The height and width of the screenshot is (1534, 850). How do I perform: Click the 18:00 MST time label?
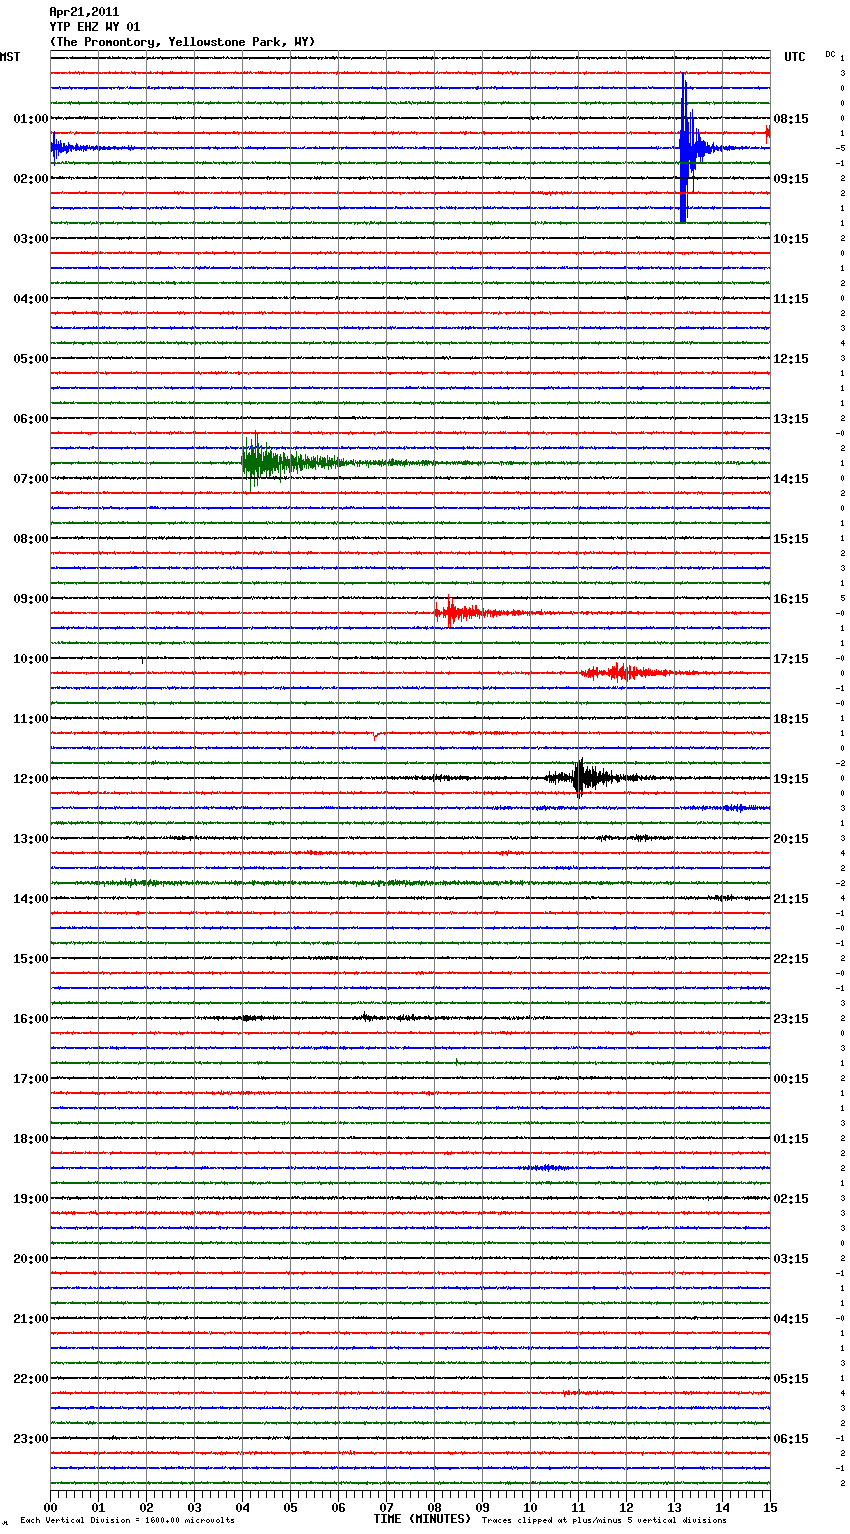pyautogui.click(x=30, y=1139)
